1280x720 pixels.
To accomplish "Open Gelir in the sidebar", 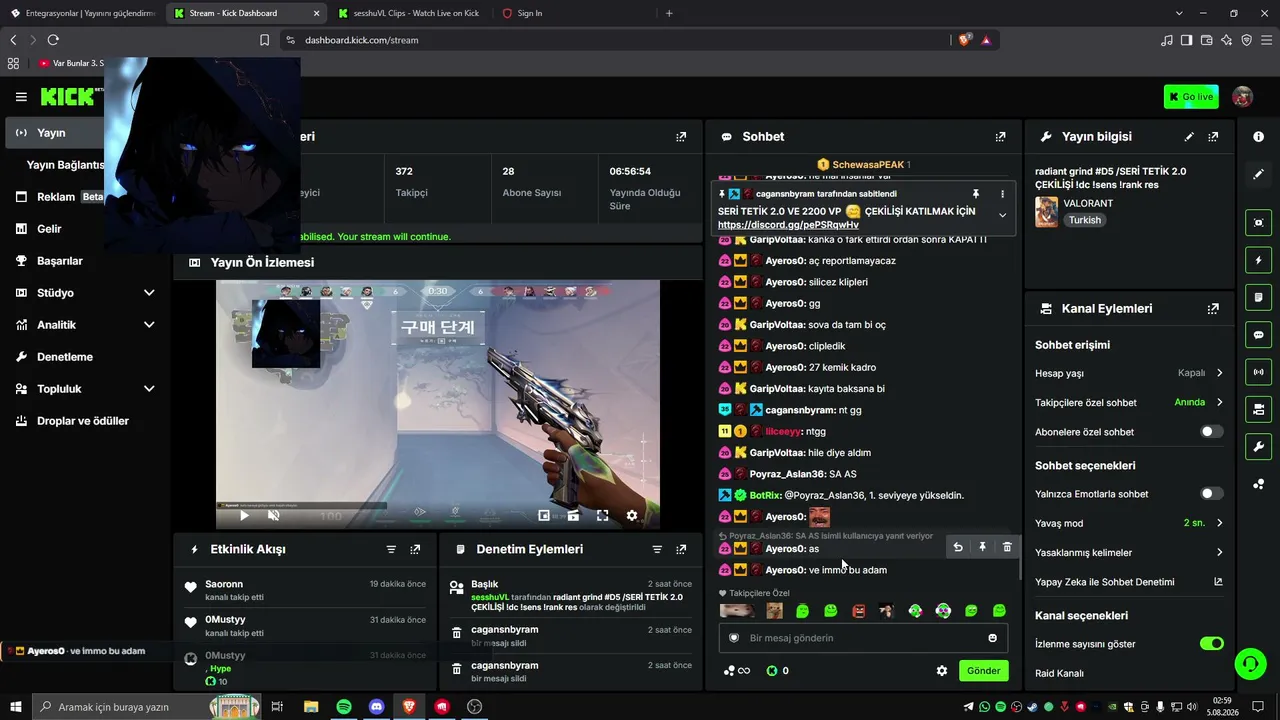I will [x=49, y=229].
